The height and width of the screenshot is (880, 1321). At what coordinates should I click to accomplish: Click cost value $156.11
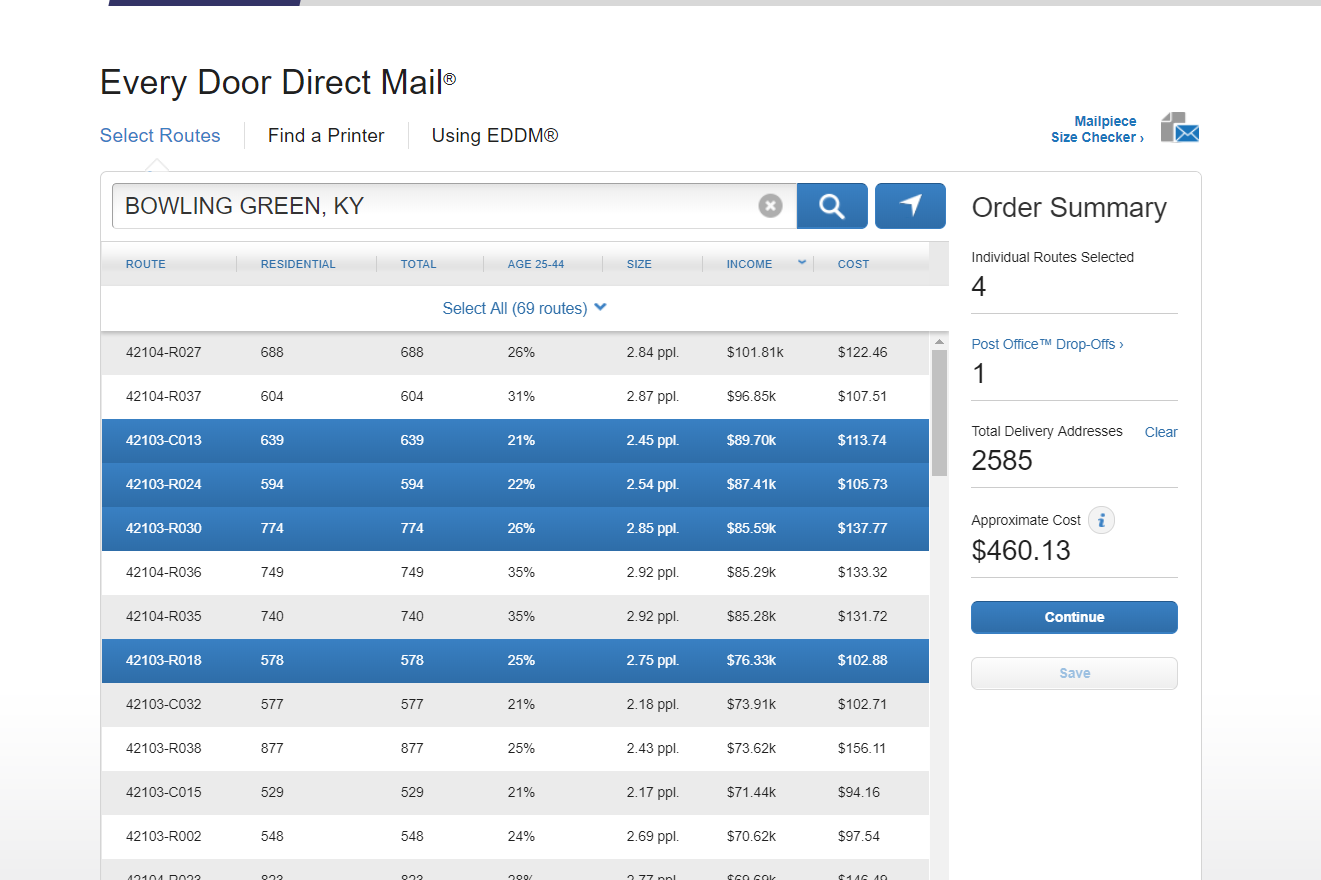tap(862, 748)
